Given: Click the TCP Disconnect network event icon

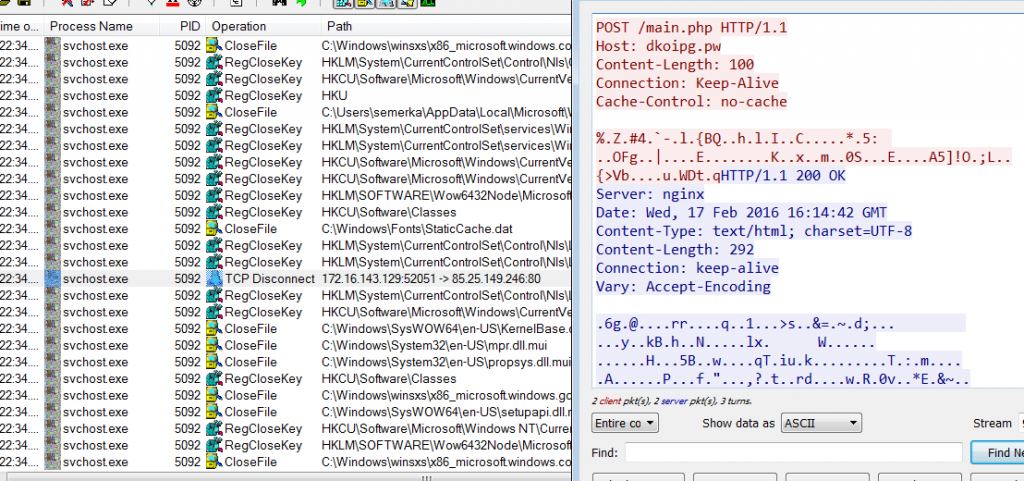Looking at the screenshot, I should (214, 278).
